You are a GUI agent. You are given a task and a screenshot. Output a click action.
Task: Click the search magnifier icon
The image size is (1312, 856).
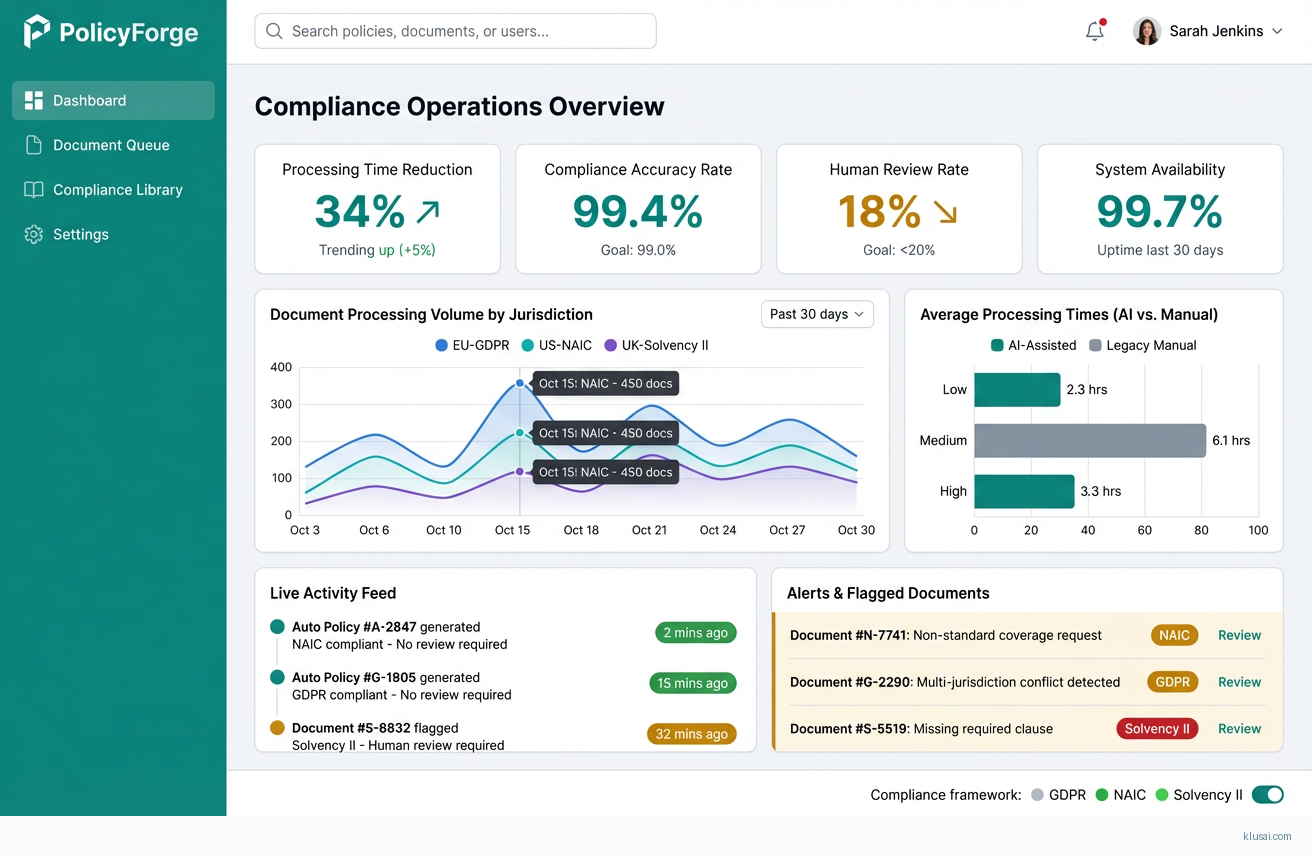click(x=274, y=31)
